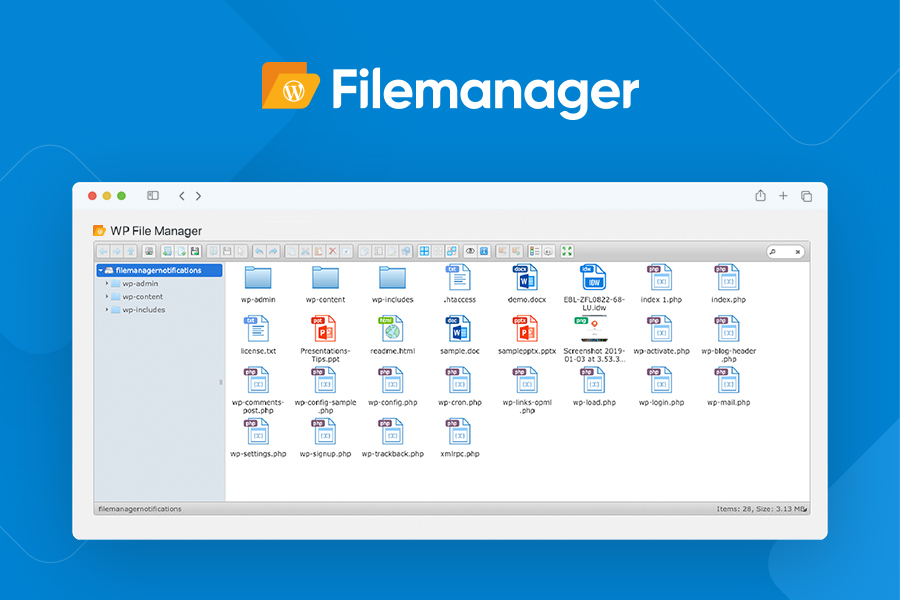Collapse the filemanagernotifications root folder
Viewport: 900px width, 600px height.
[x=100, y=270]
